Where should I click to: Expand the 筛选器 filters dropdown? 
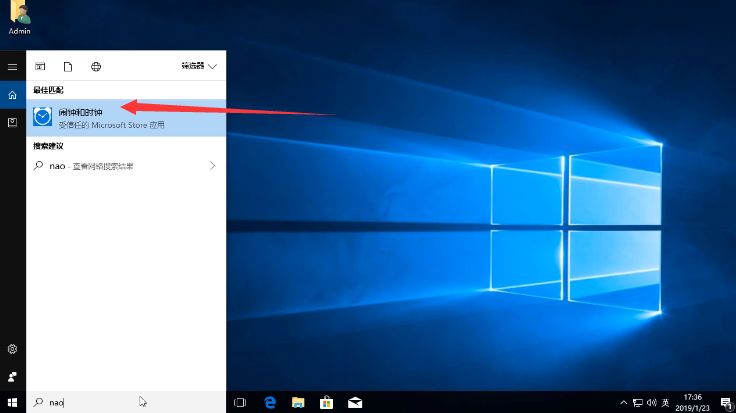pyautogui.click(x=199, y=67)
